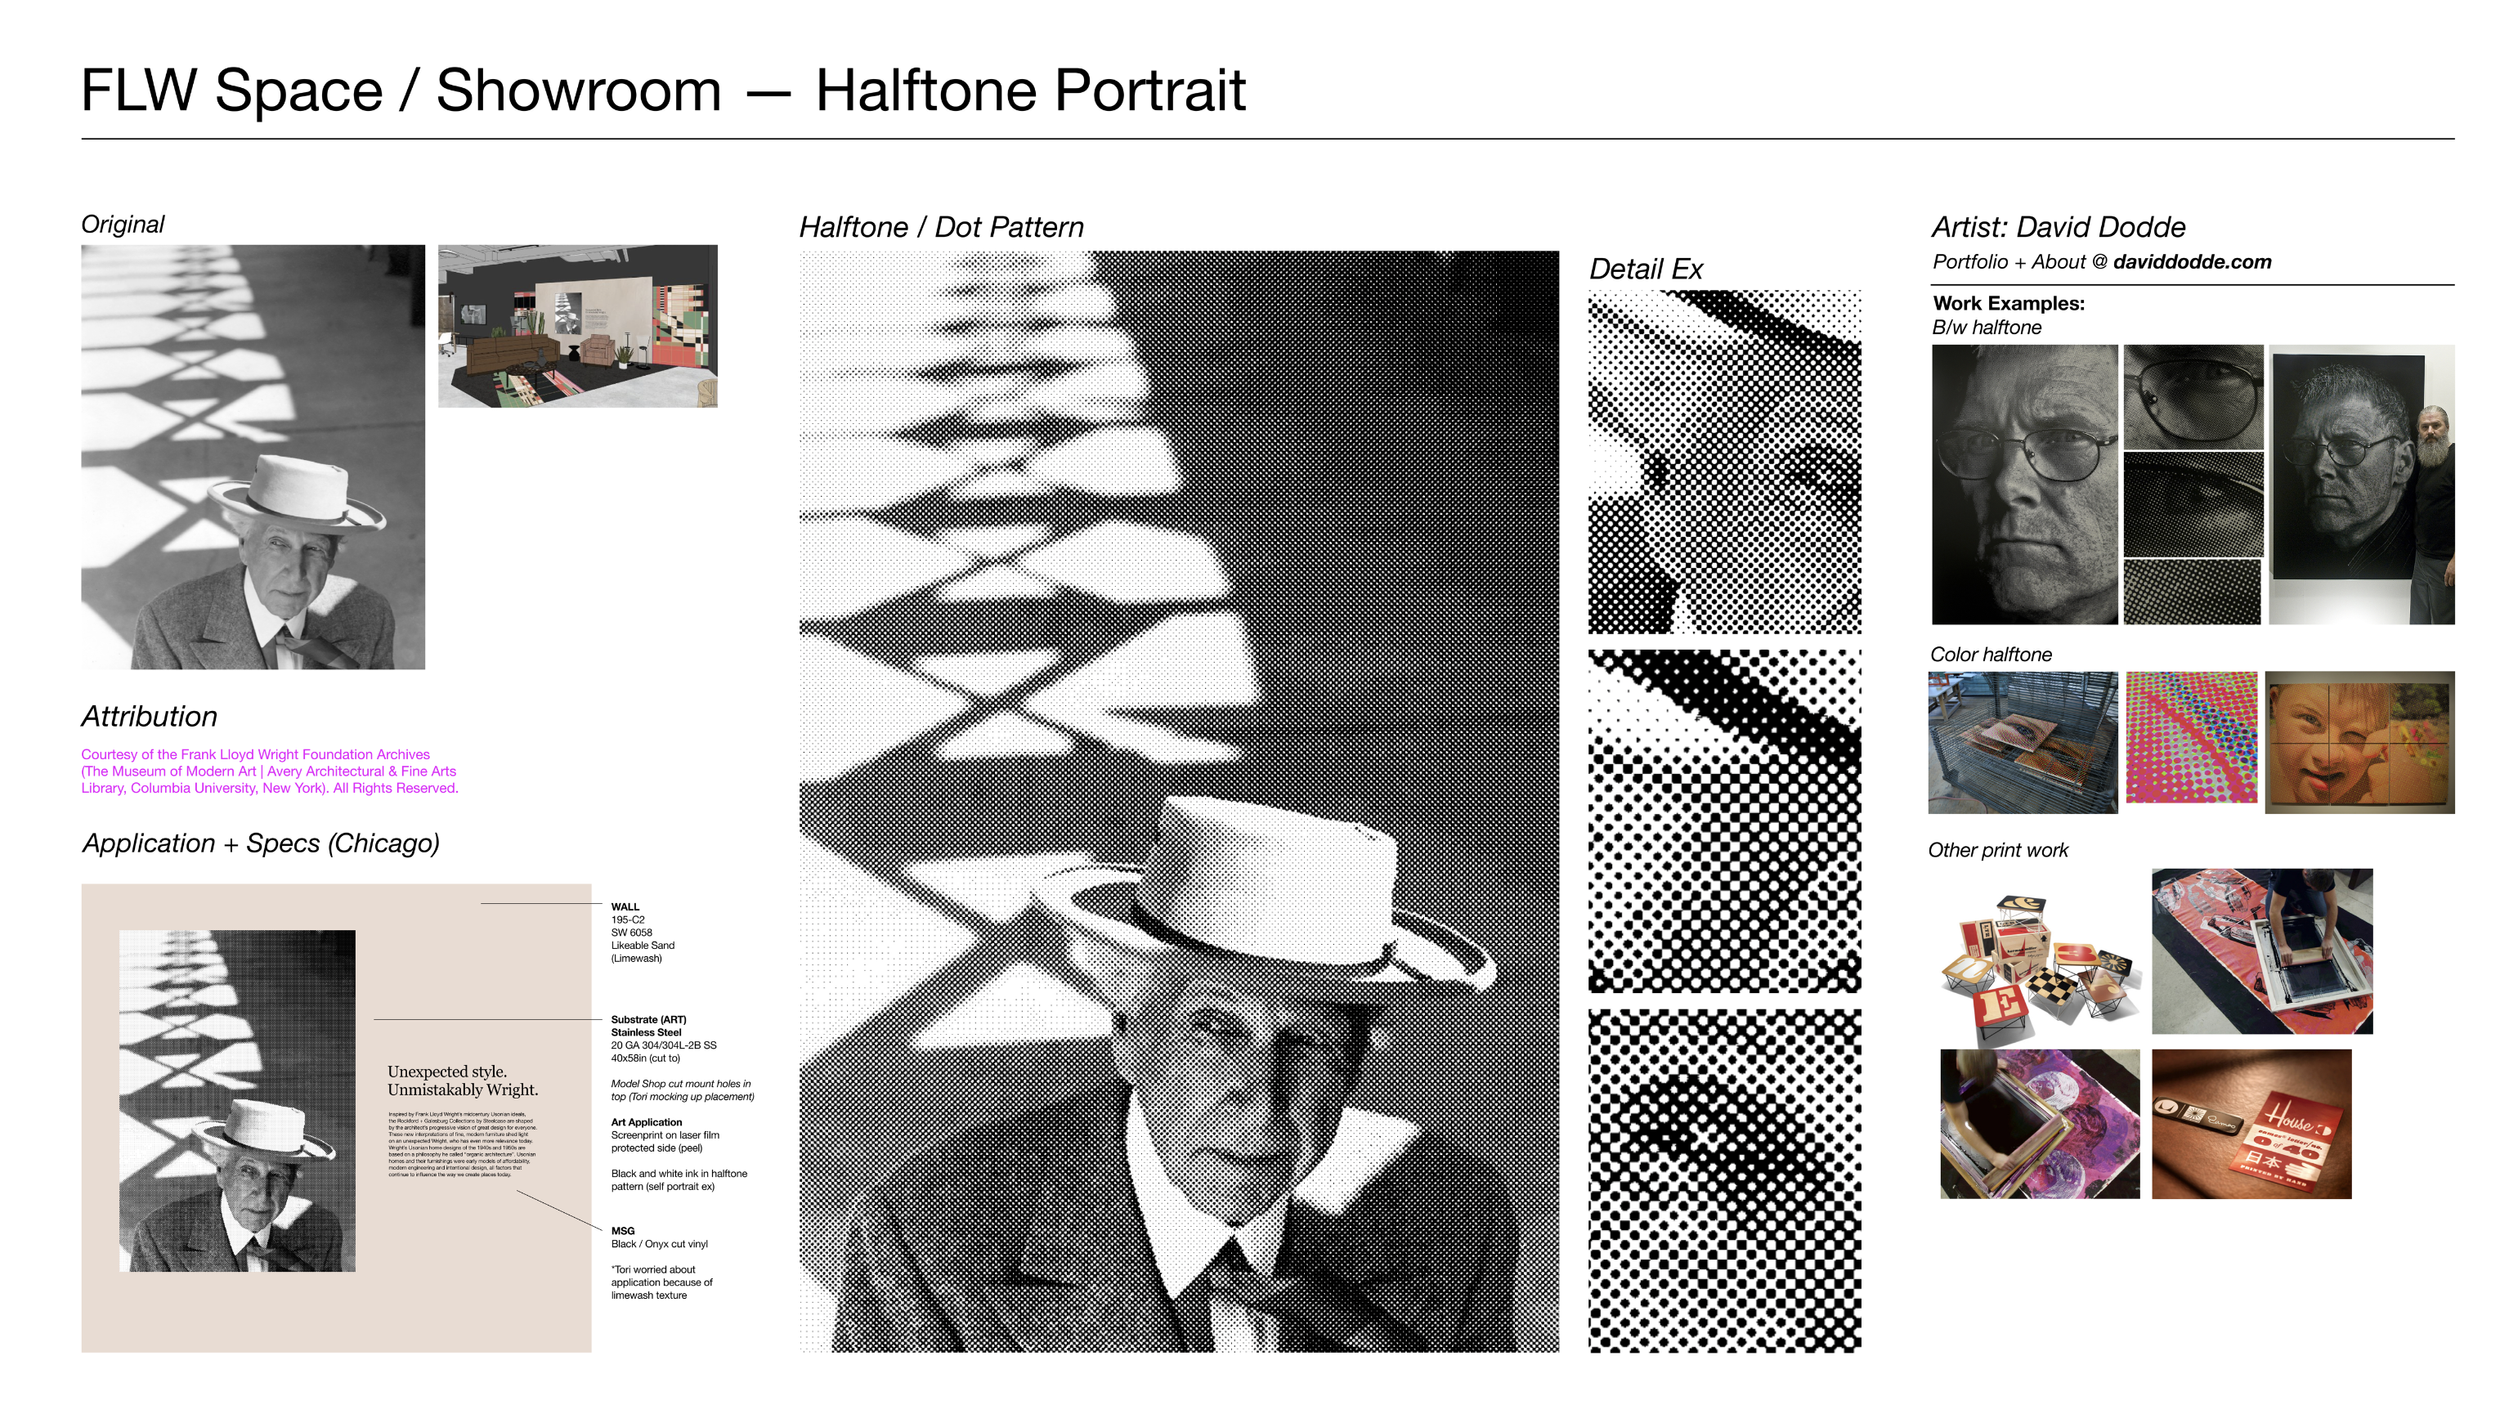
Task: Select the pink color halftone dots image
Action: [x=2190, y=737]
